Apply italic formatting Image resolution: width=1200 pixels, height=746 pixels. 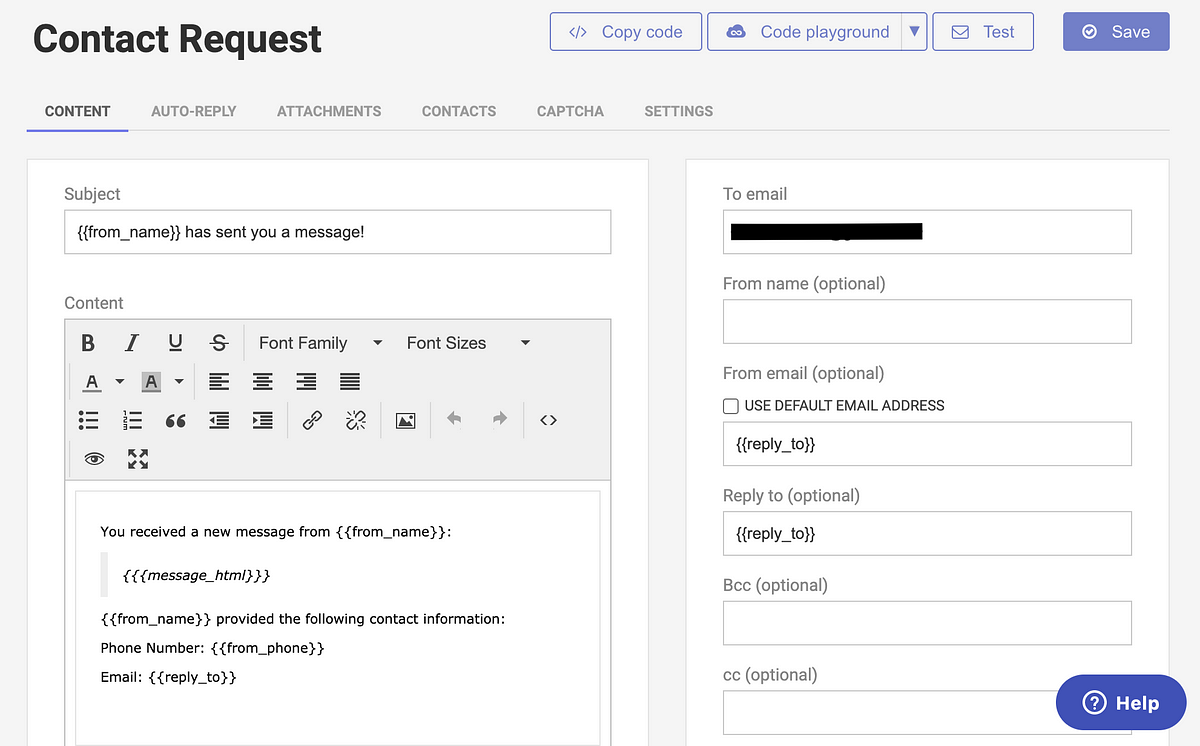click(x=131, y=343)
